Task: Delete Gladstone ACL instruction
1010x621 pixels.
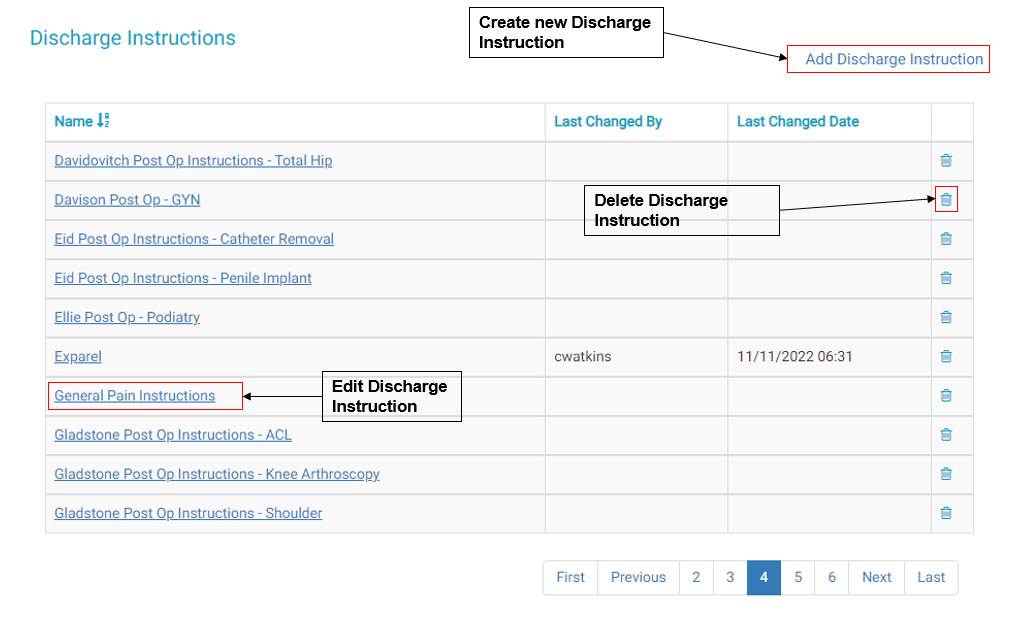Action: pyautogui.click(x=945, y=435)
